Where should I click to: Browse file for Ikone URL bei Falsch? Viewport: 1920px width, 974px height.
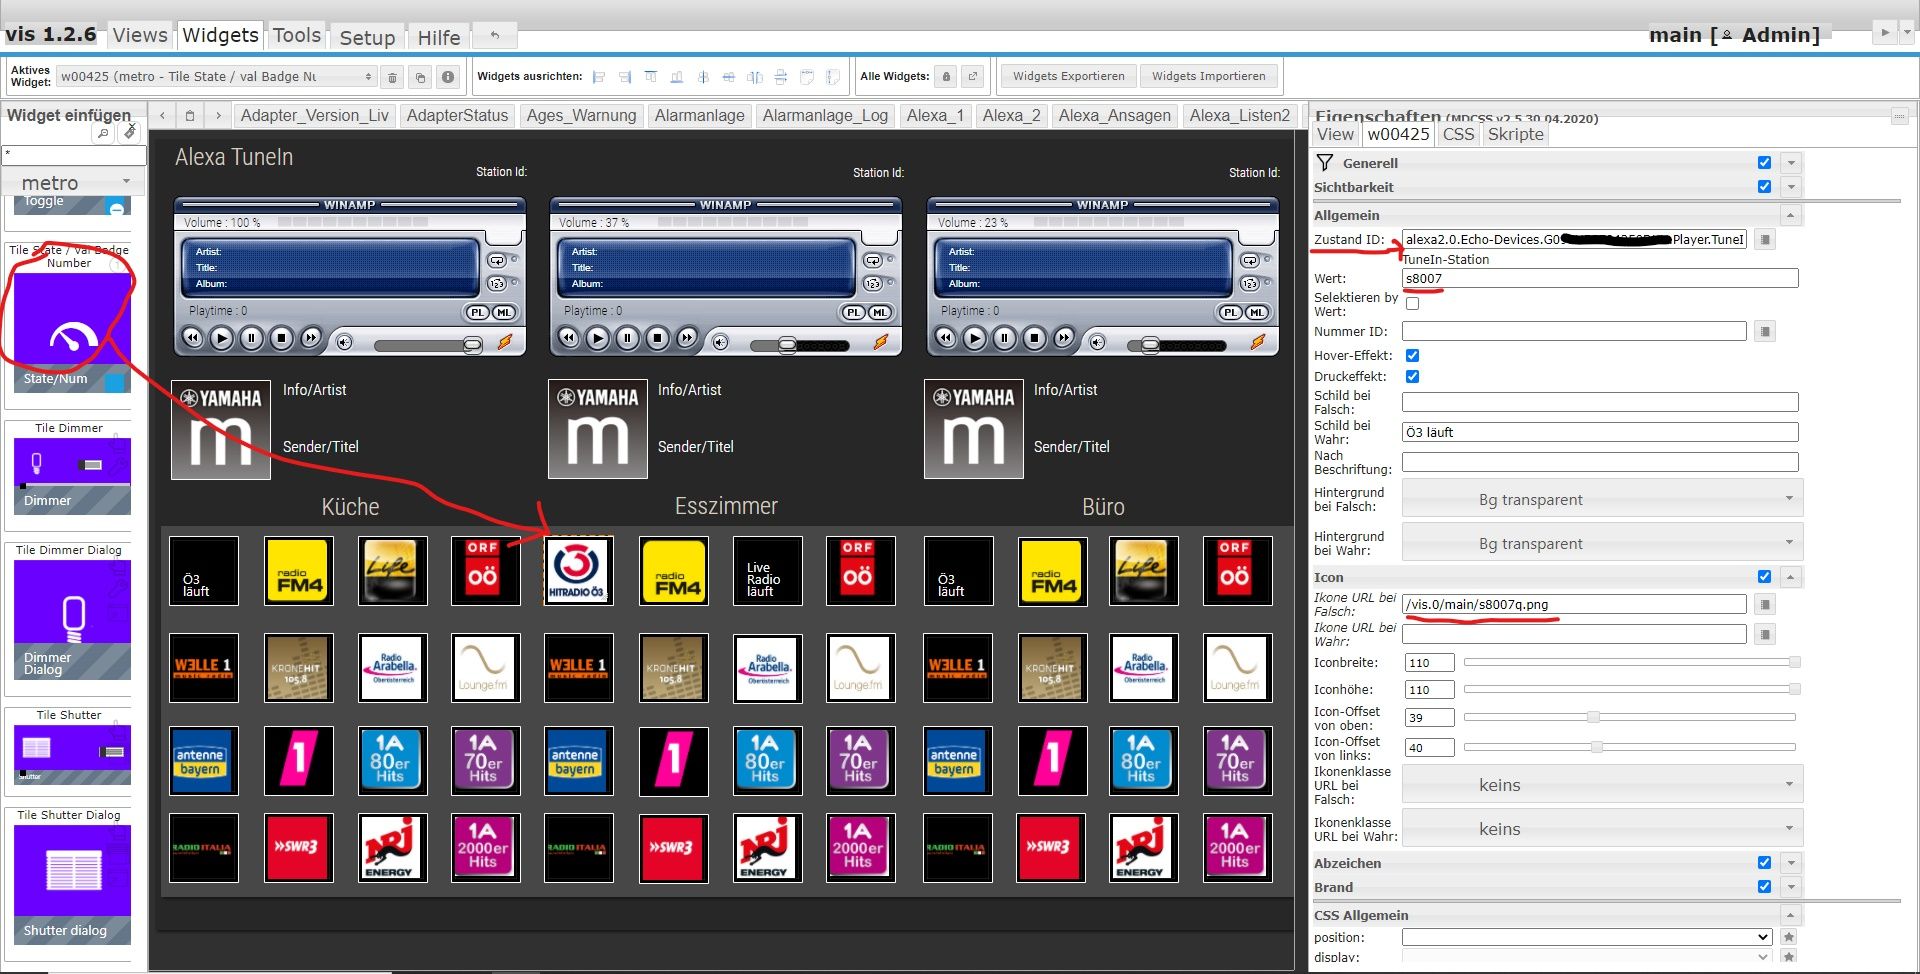coord(1765,604)
